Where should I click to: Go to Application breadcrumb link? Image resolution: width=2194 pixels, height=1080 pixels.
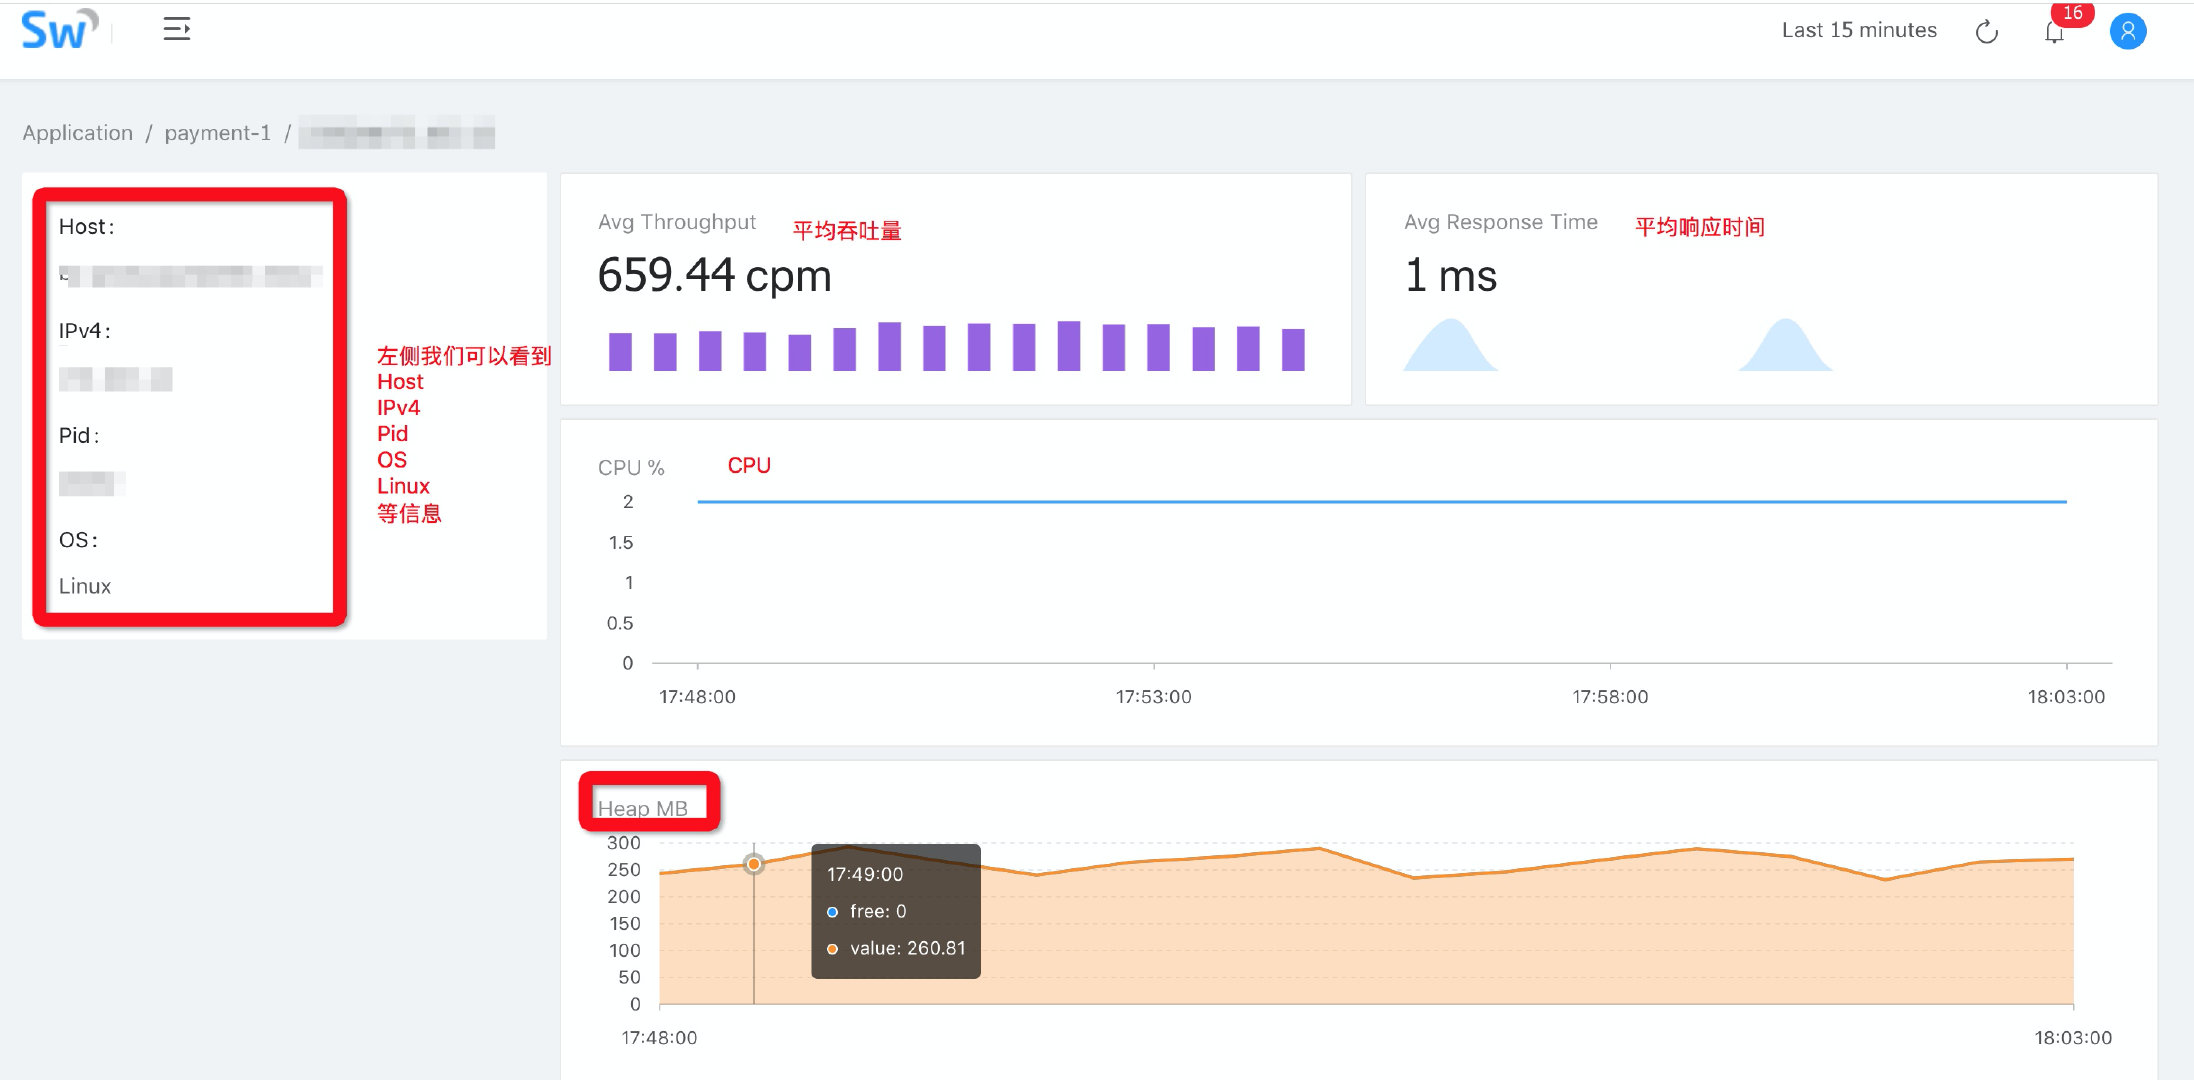click(x=78, y=133)
